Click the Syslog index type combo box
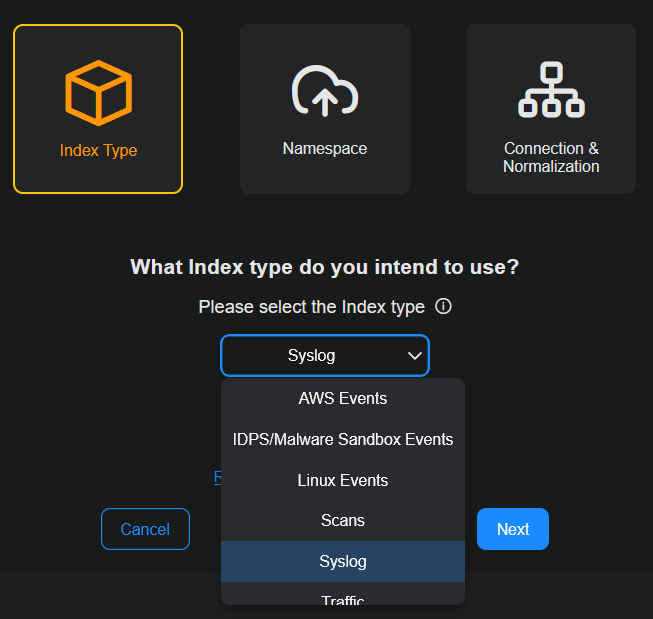The height and width of the screenshot is (619, 653). click(x=312, y=356)
